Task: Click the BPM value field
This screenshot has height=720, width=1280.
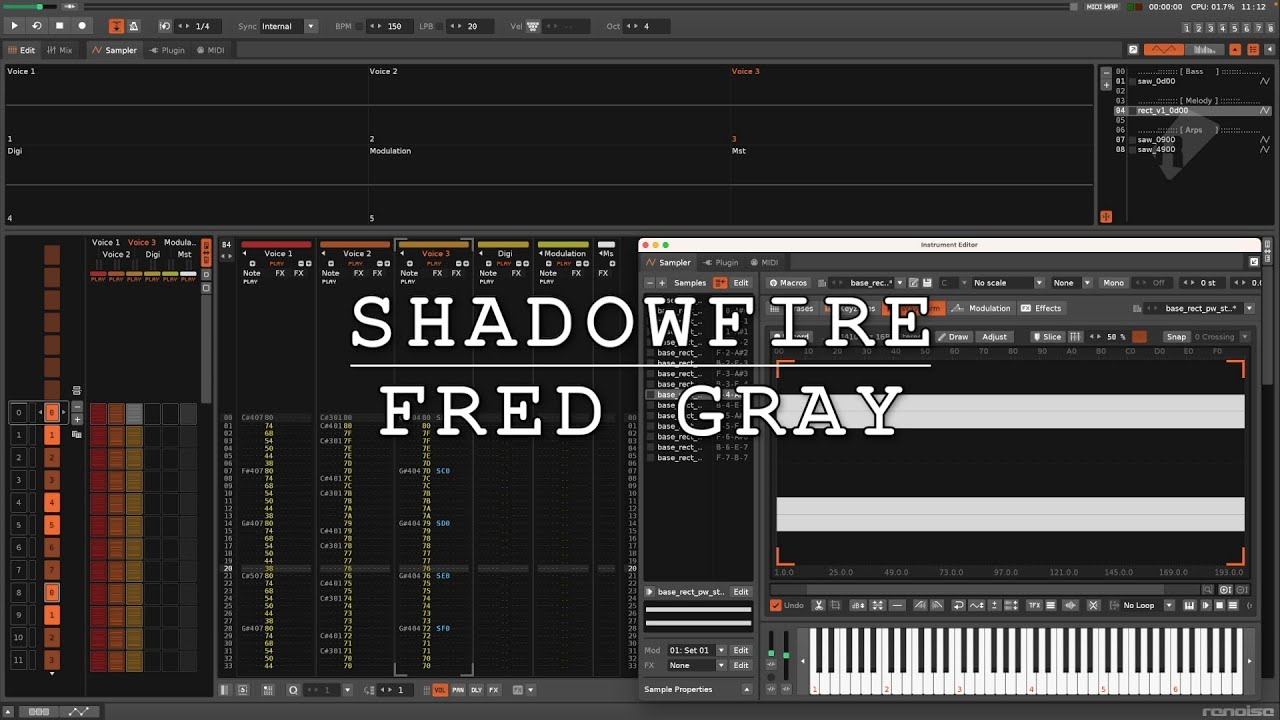Action: point(388,26)
